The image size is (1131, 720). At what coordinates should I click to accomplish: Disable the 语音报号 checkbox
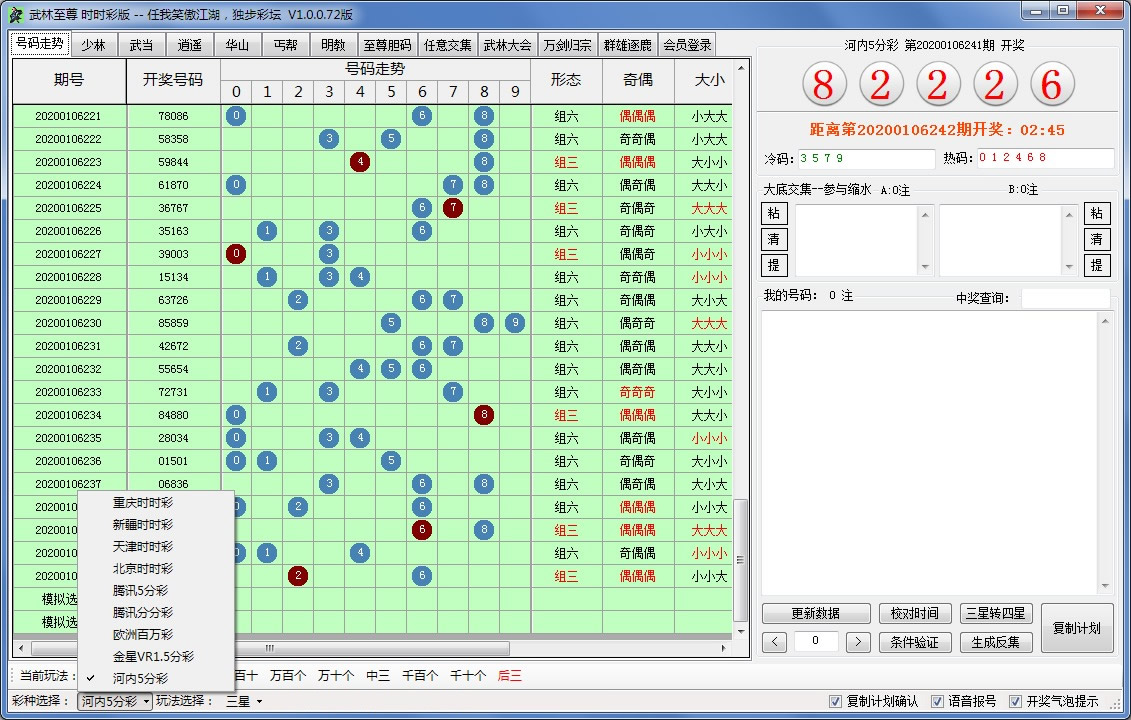pyautogui.click(x=937, y=701)
